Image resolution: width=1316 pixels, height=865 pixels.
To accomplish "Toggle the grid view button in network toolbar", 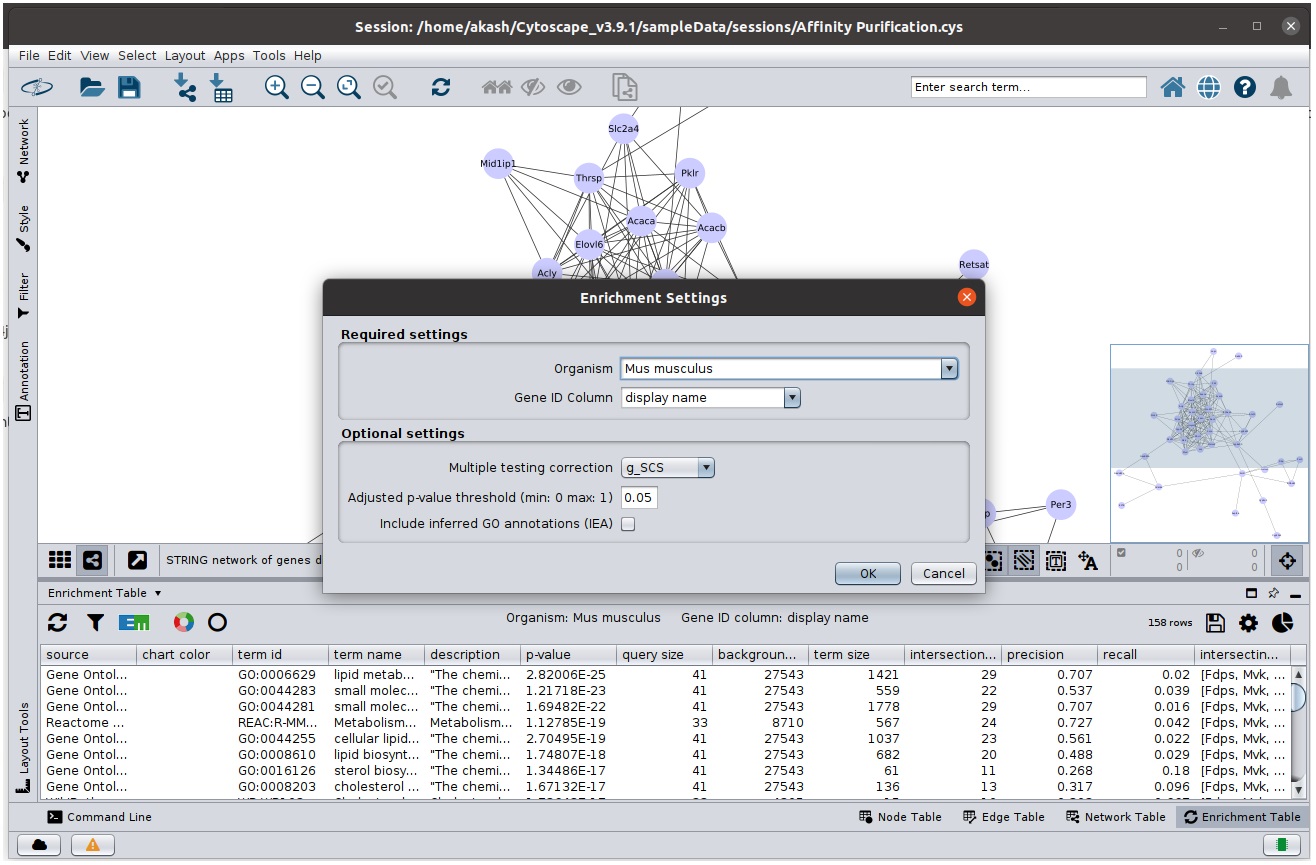I will (x=60, y=560).
